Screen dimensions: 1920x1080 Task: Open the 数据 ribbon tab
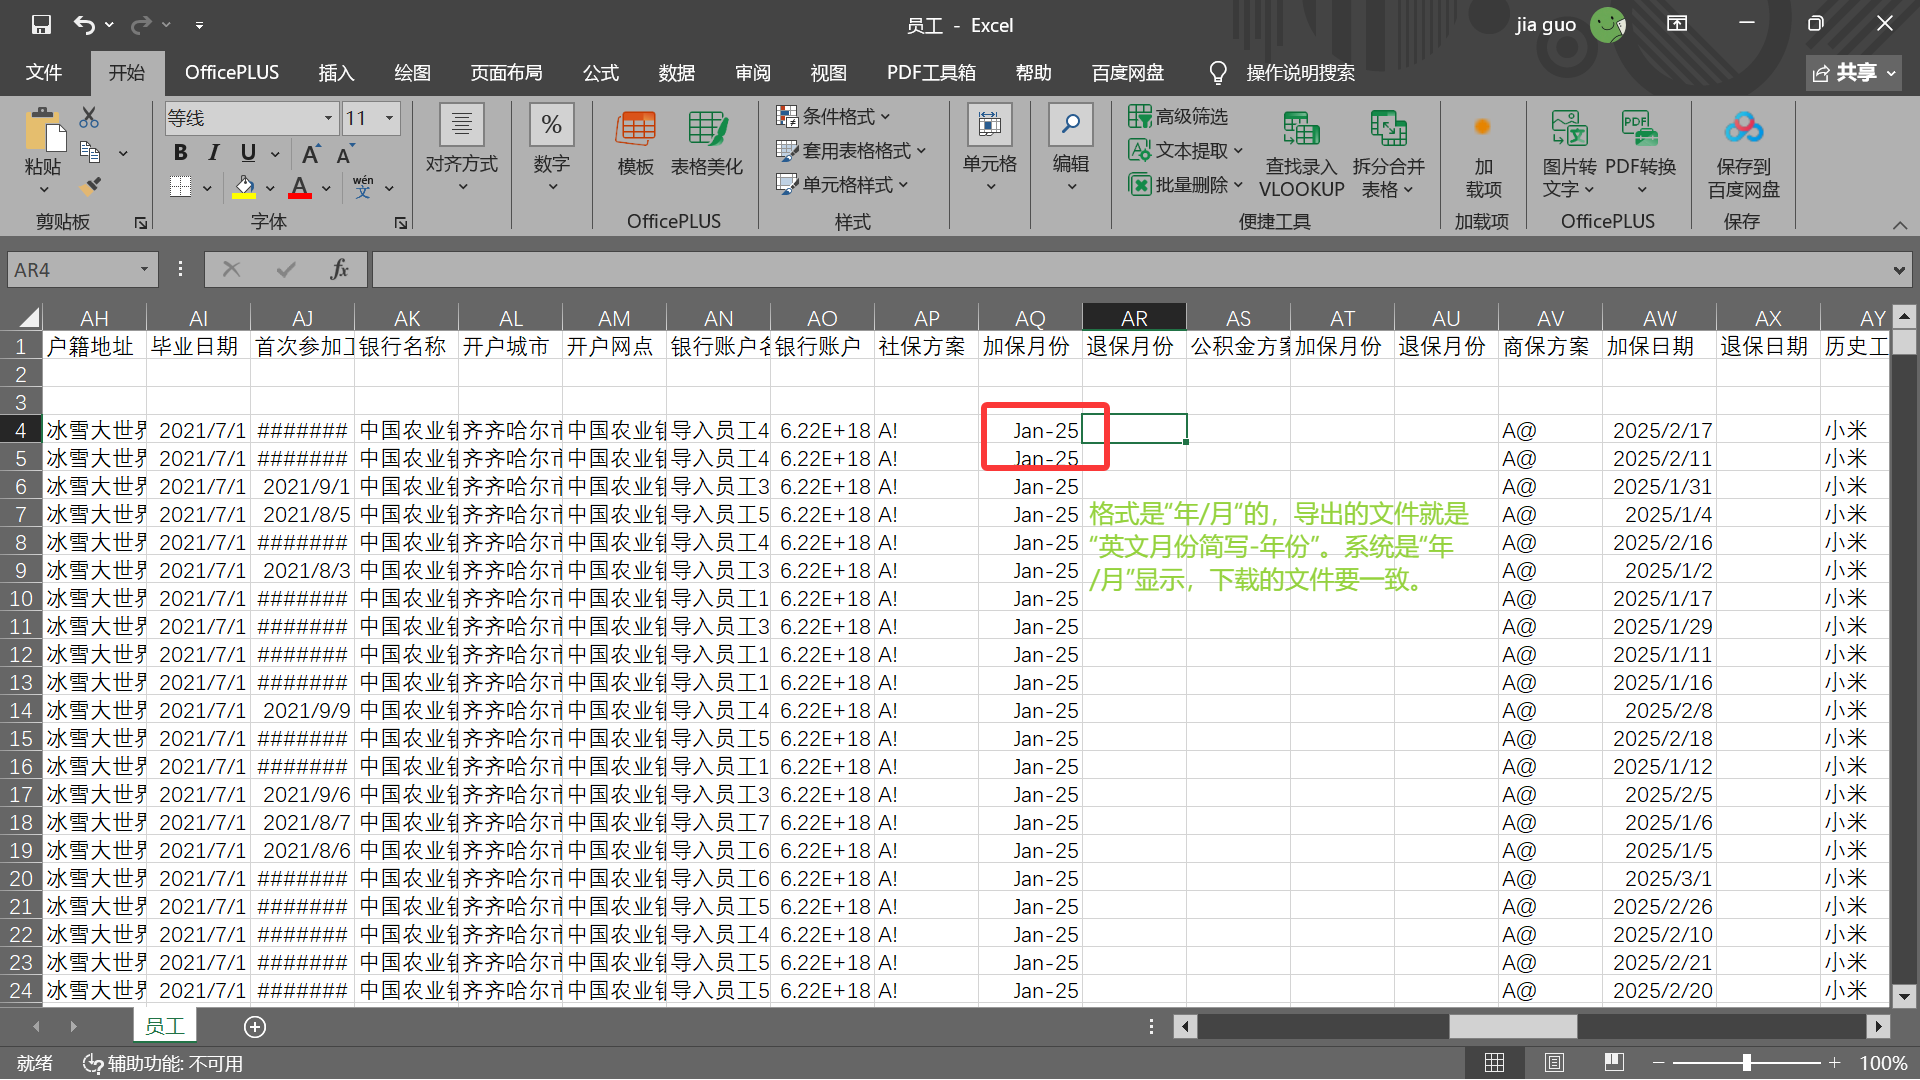click(676, 72)
